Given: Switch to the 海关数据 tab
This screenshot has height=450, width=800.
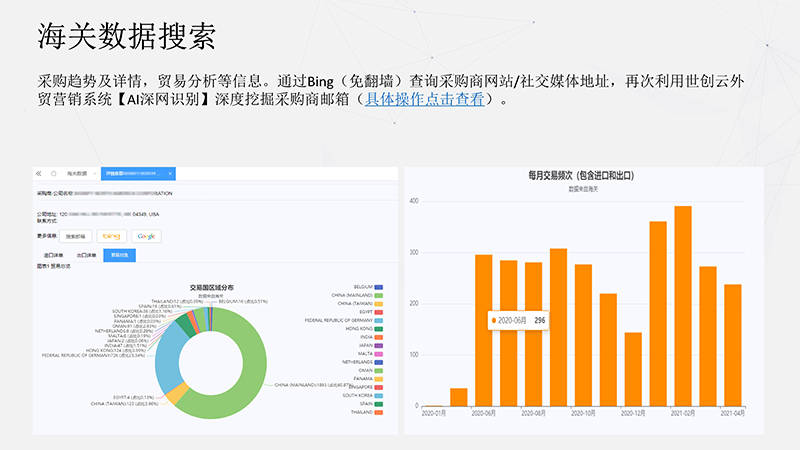Looking at the screenshot, I should click(x=77, y=173).
